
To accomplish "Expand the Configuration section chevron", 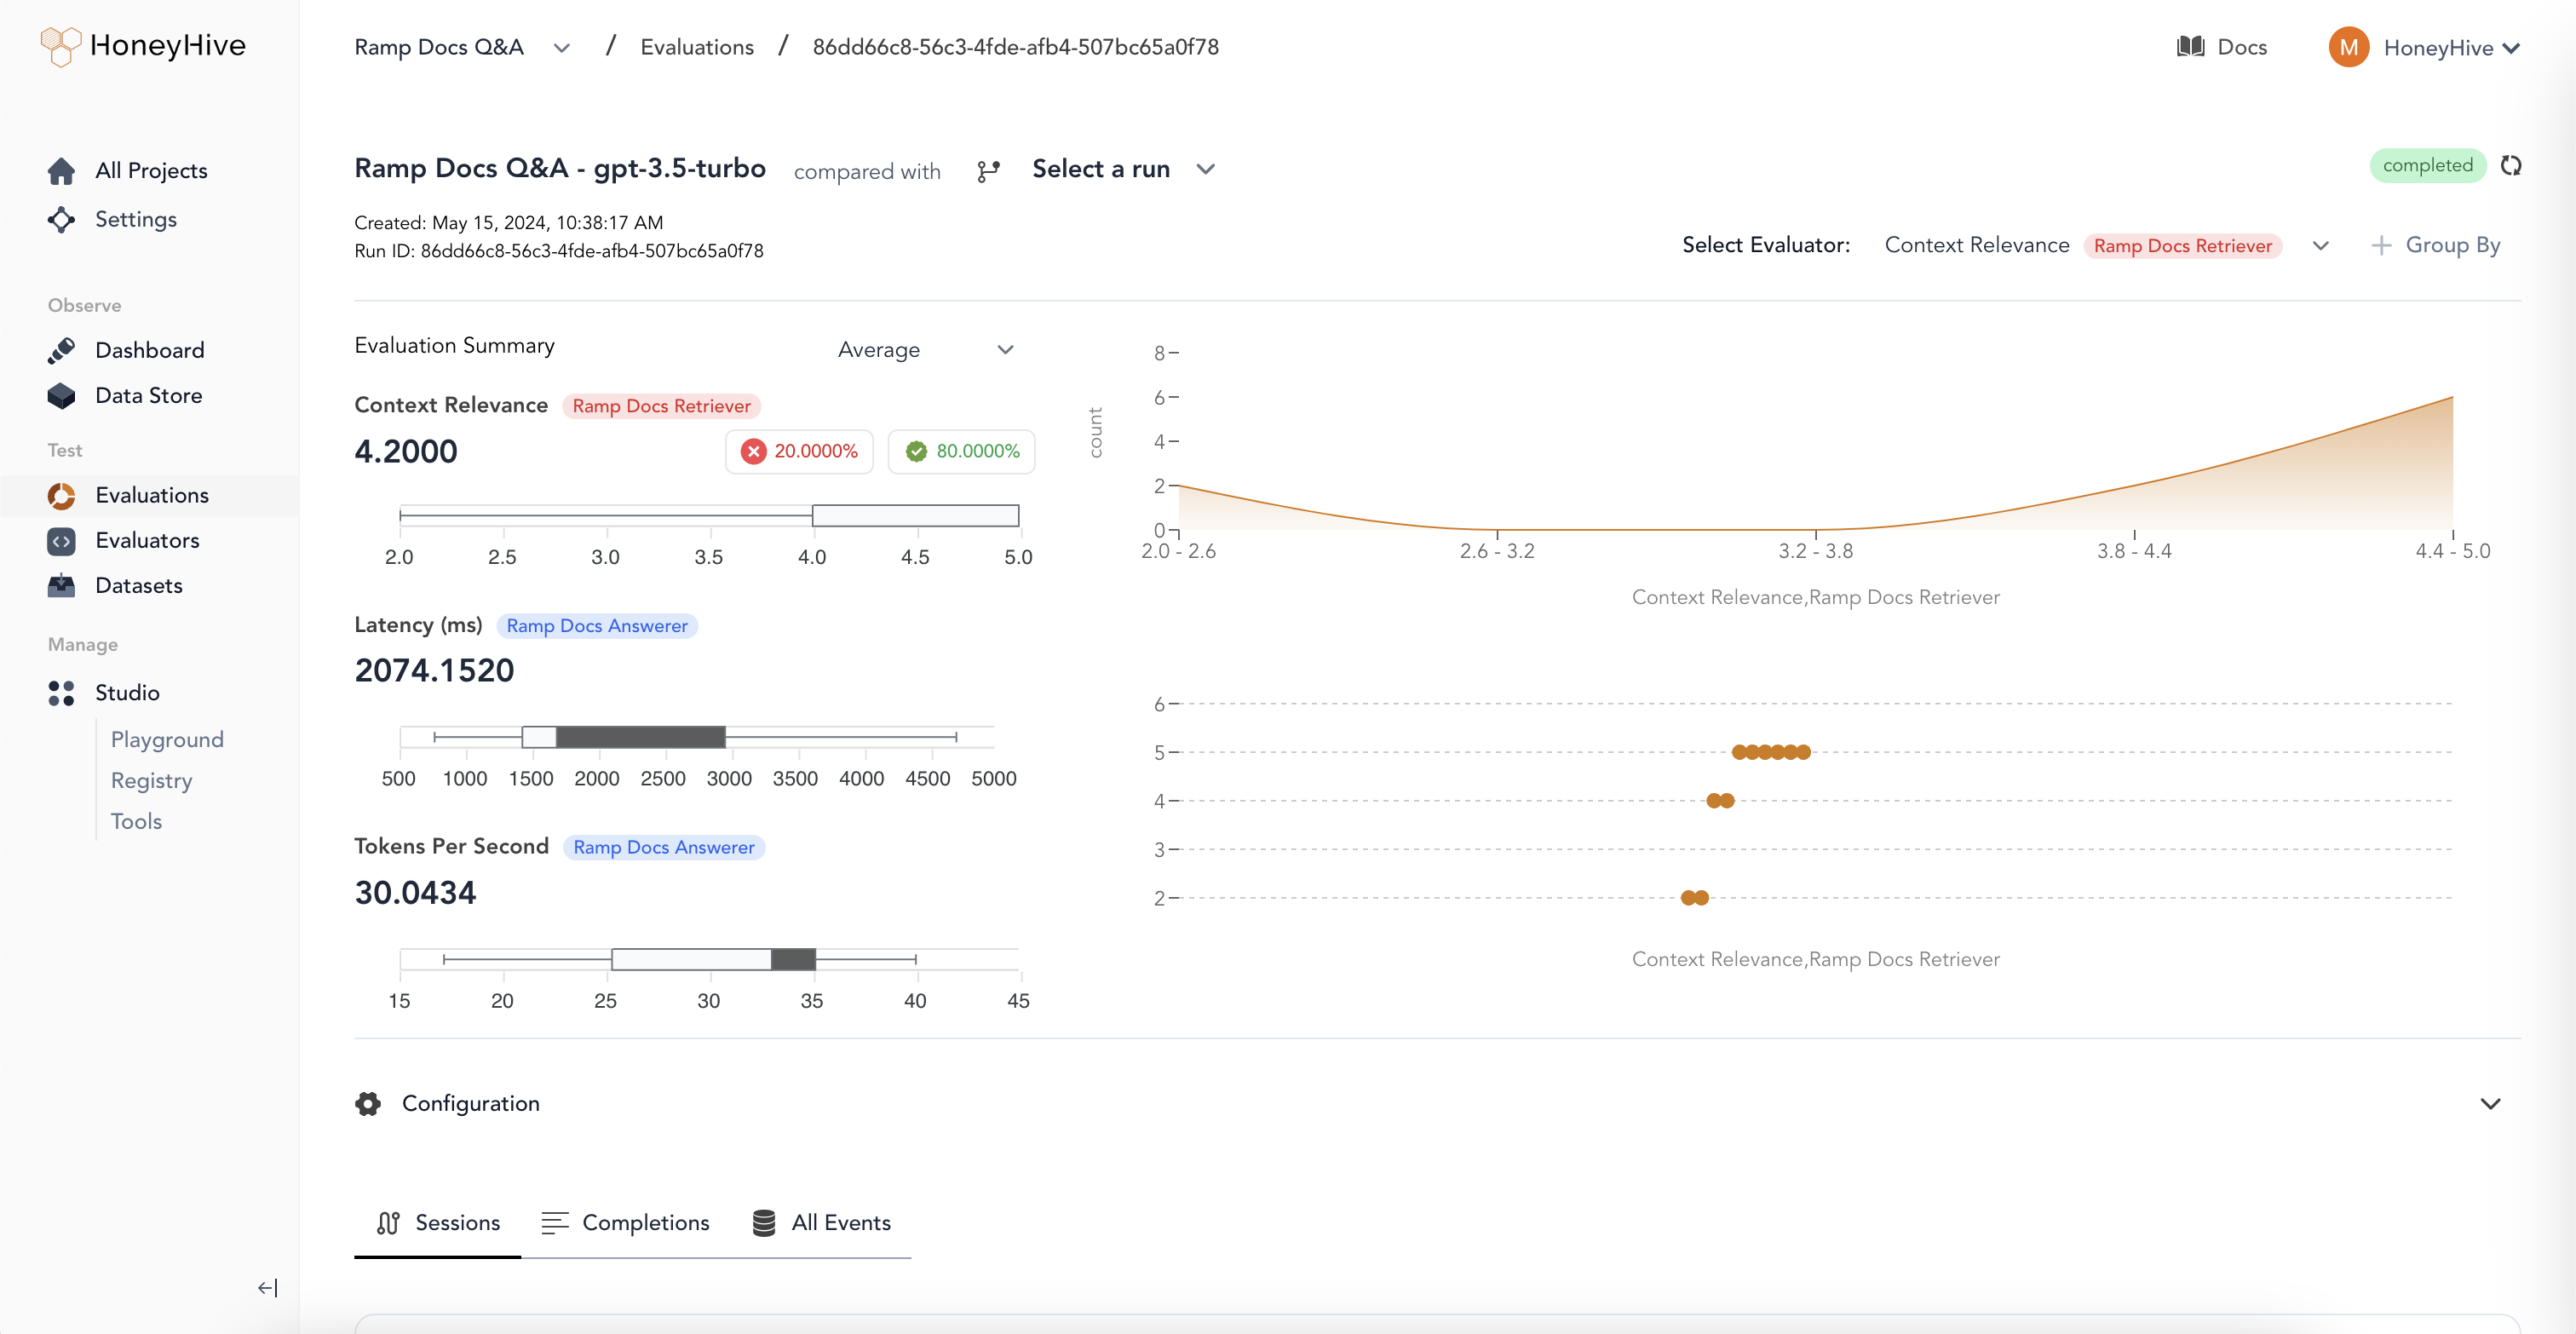I will [x=2490, y=1103].
